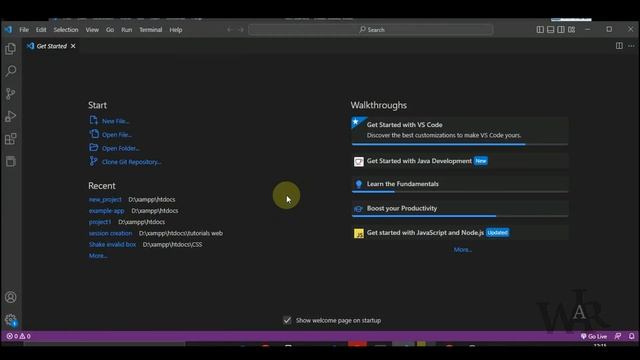Screen dimensions: 640x360
Task: Open notifications bell in status bar
Action: (x=631, y=336)
